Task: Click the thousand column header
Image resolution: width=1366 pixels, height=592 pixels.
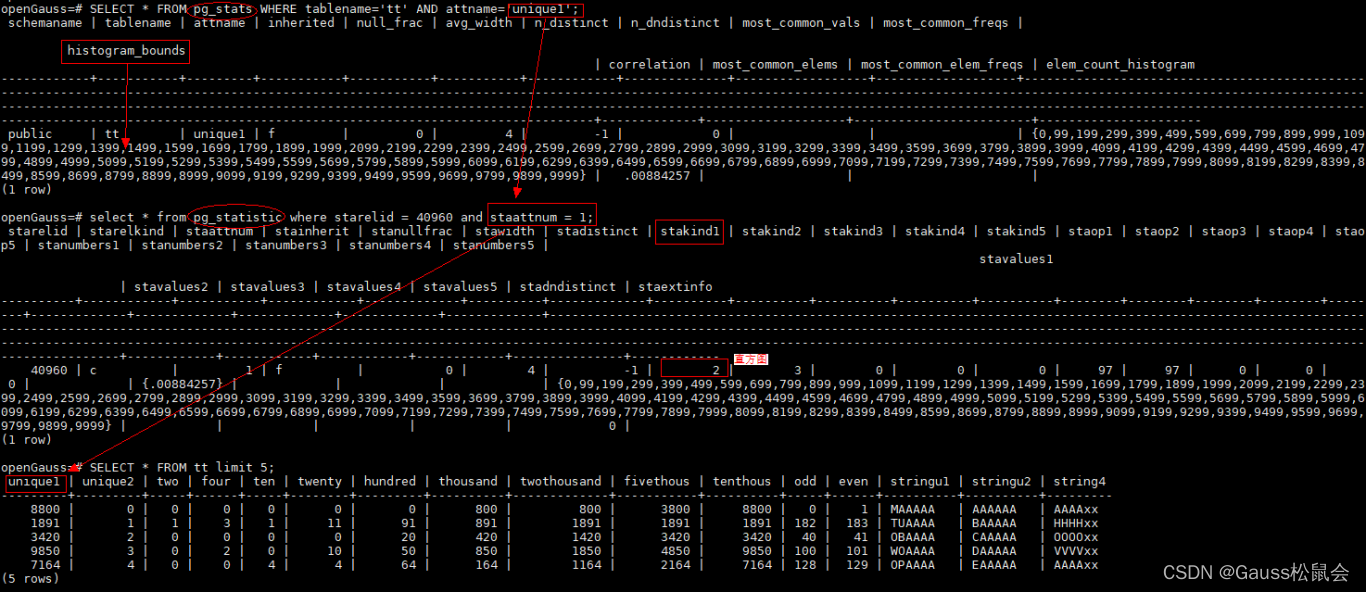Action: pos(468,482)
